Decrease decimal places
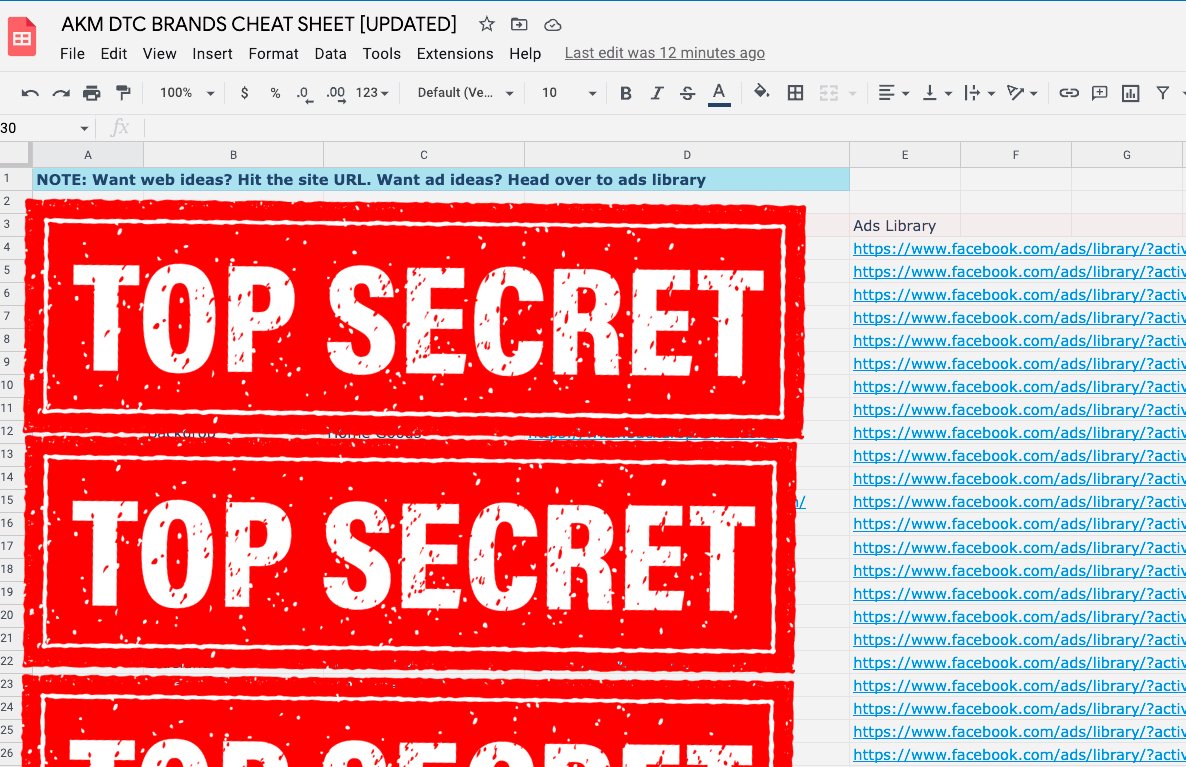Image resolution: width=1186 pixels, height=767 pixels. coord(304,94)
